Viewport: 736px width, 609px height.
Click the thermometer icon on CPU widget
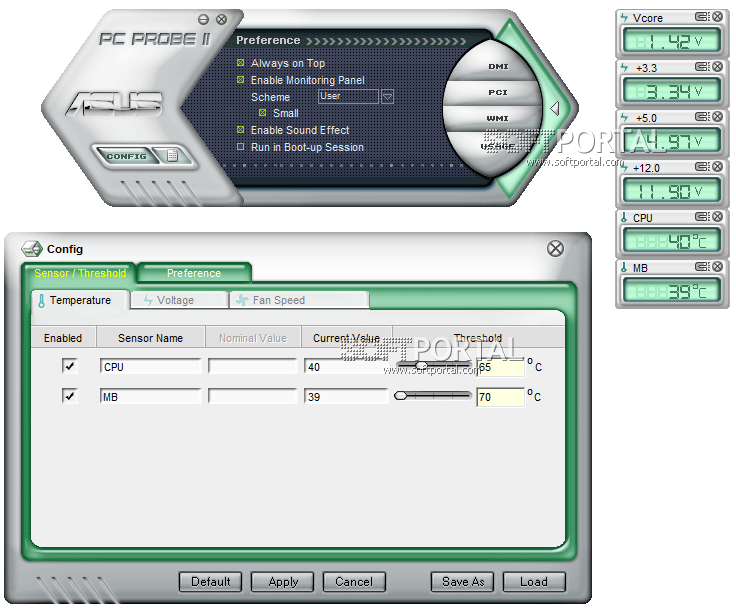[624, 217]
